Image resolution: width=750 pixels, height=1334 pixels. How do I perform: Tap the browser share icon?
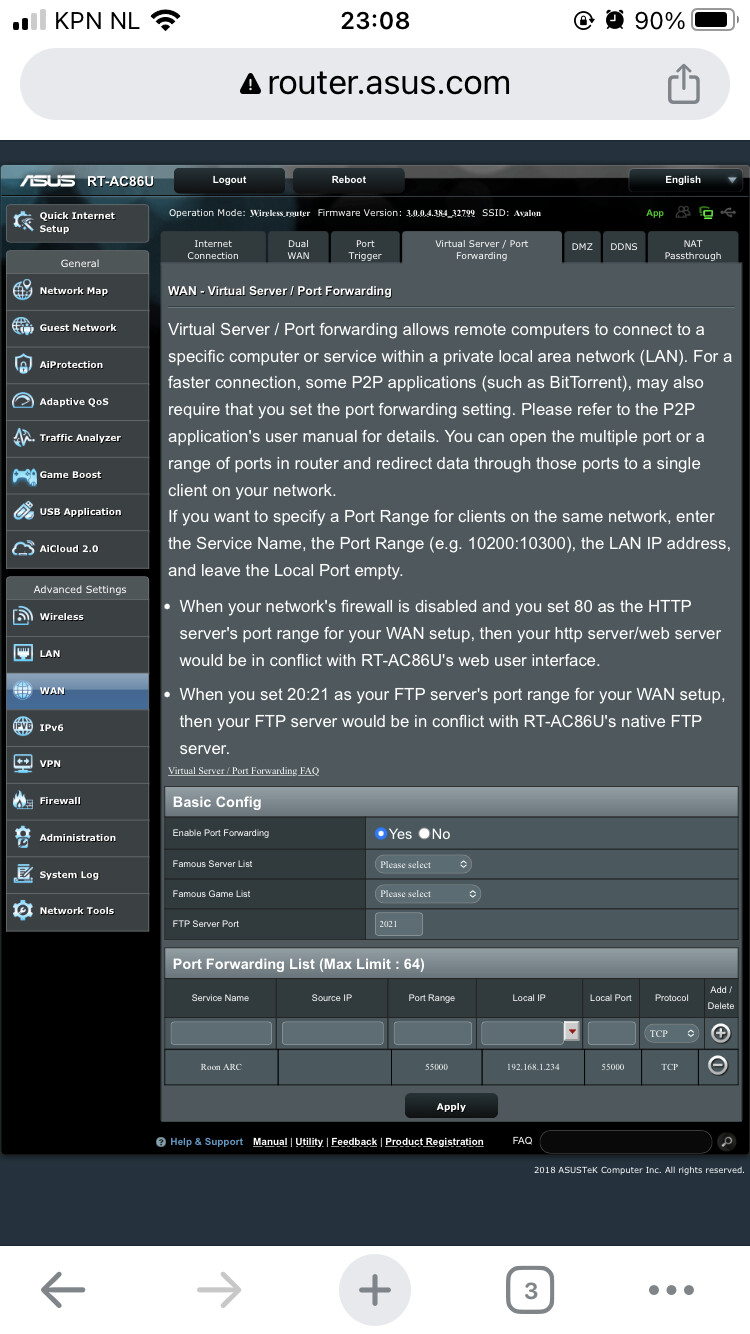684,83
